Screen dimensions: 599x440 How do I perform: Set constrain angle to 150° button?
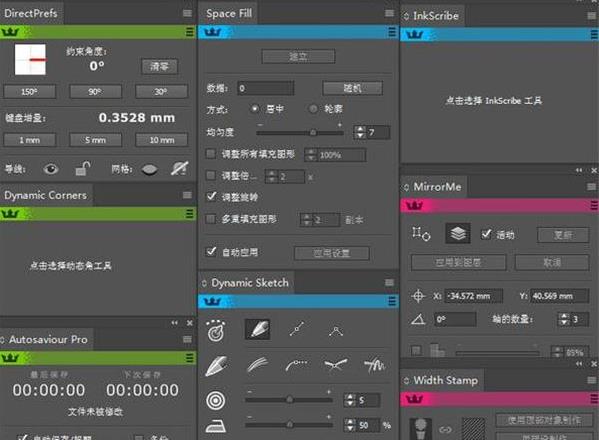(x=29, y=92)
